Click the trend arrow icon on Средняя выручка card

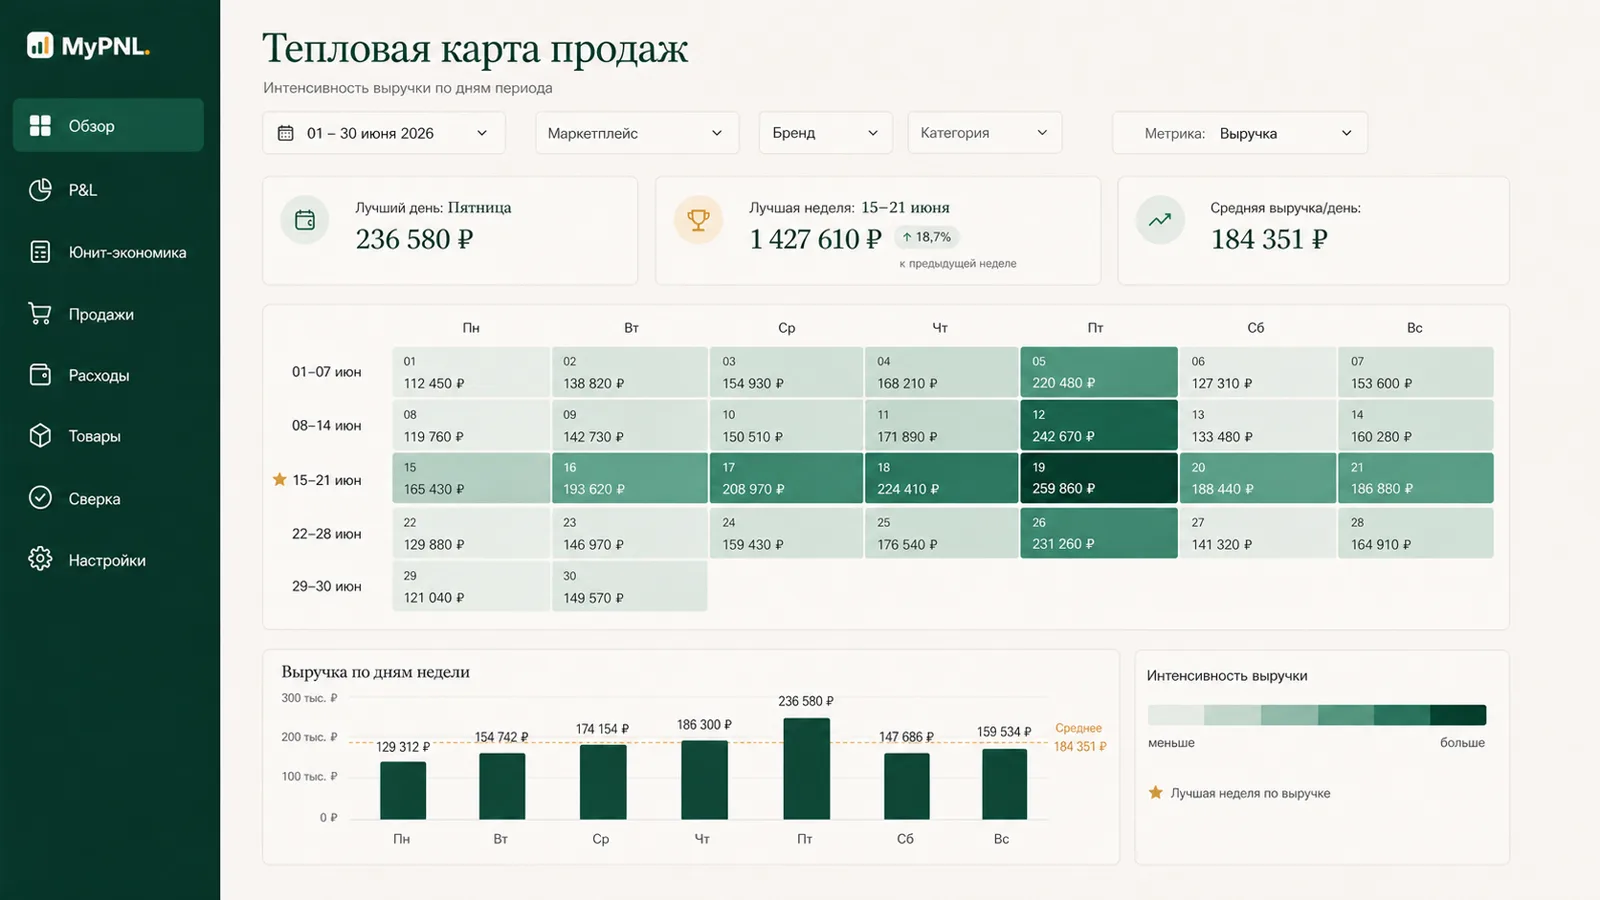[1160, 220]
